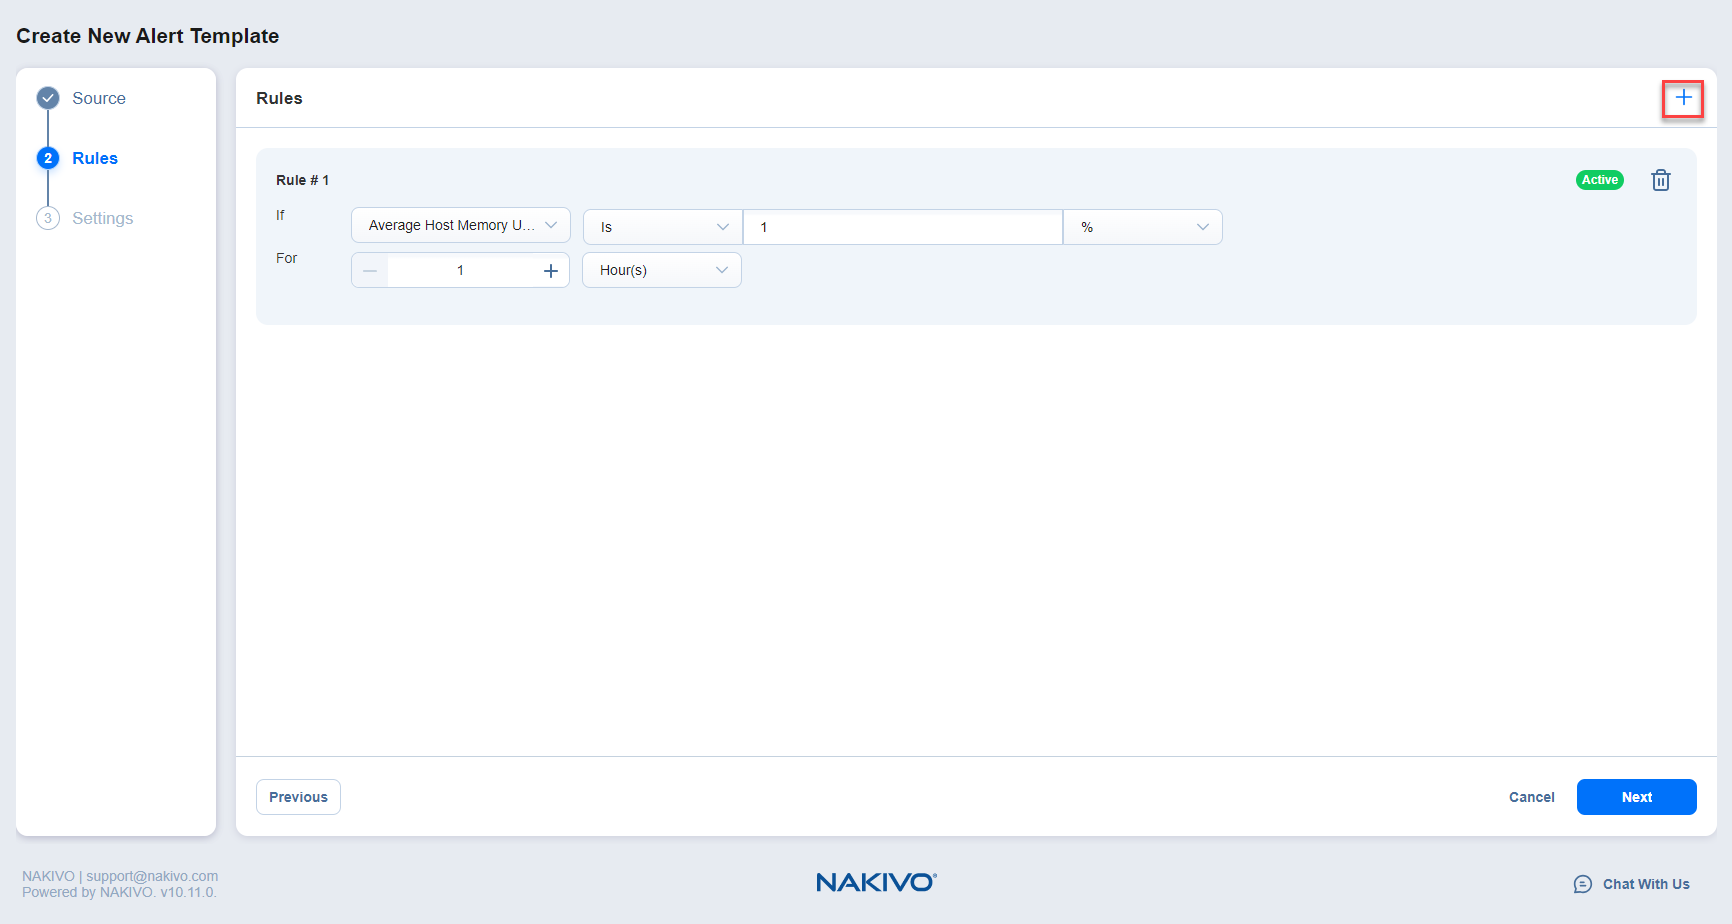Click the duration number field
Screen dimensions: 1732x924
pos(460,271)
